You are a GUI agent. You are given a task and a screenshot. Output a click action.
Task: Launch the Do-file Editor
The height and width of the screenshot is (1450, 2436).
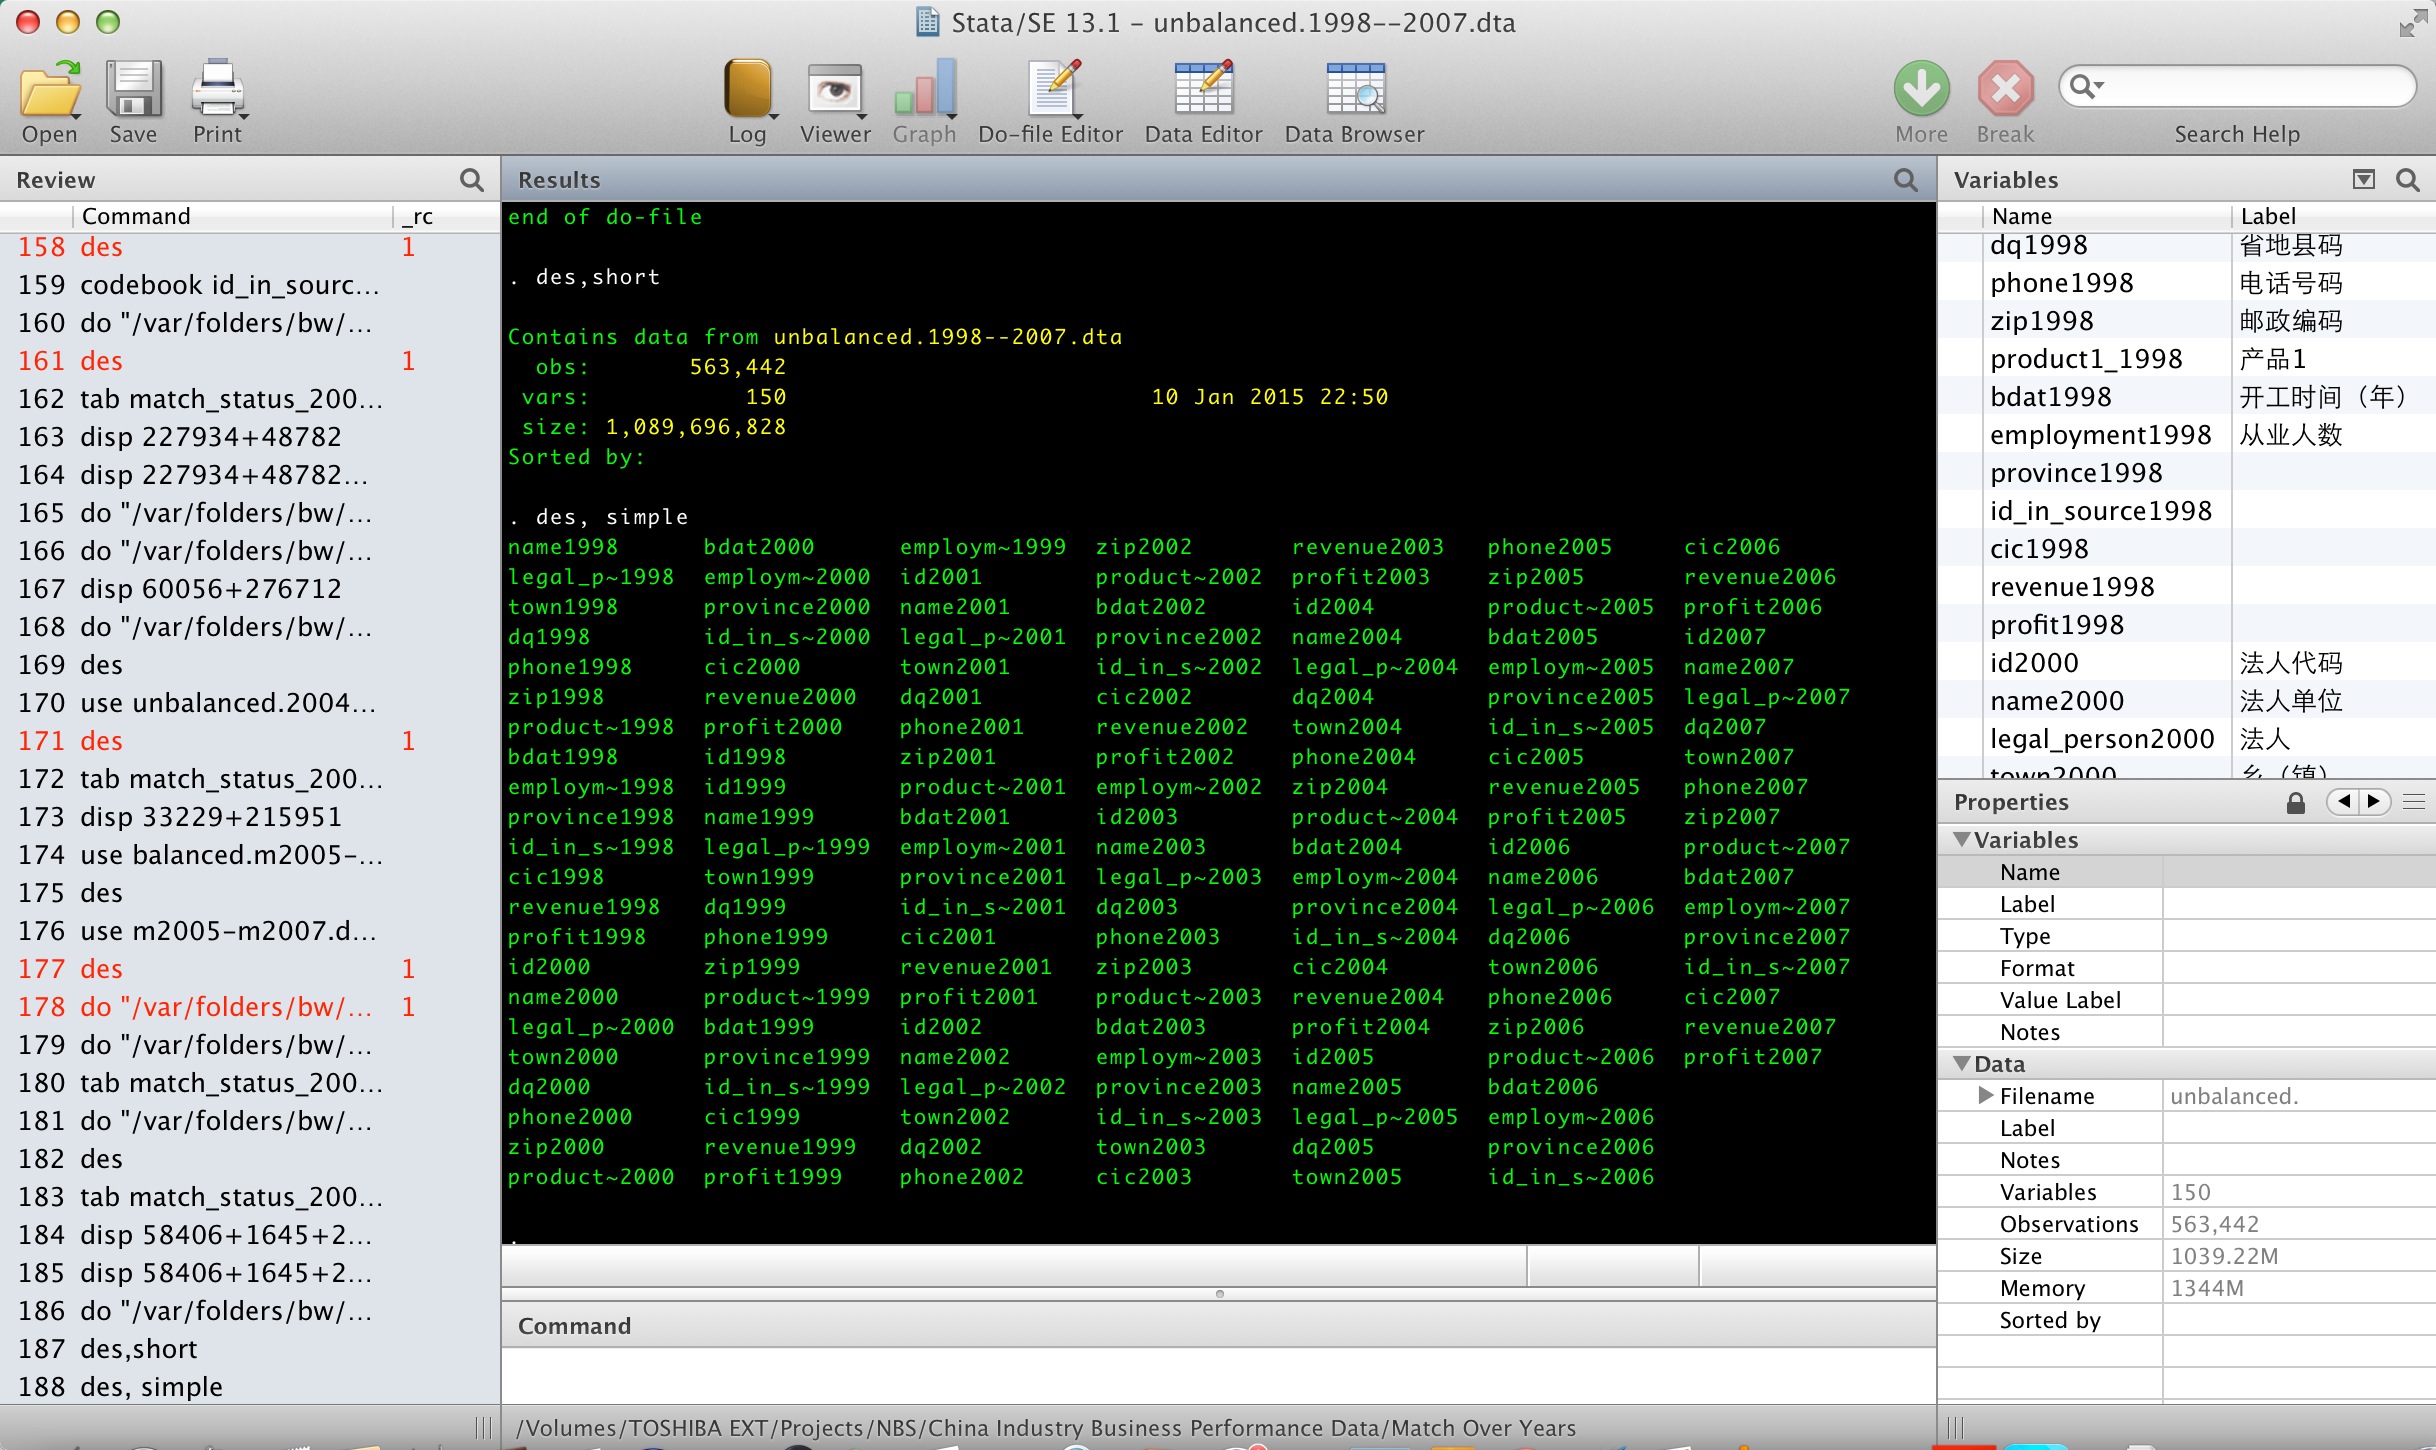point(1052,90)
